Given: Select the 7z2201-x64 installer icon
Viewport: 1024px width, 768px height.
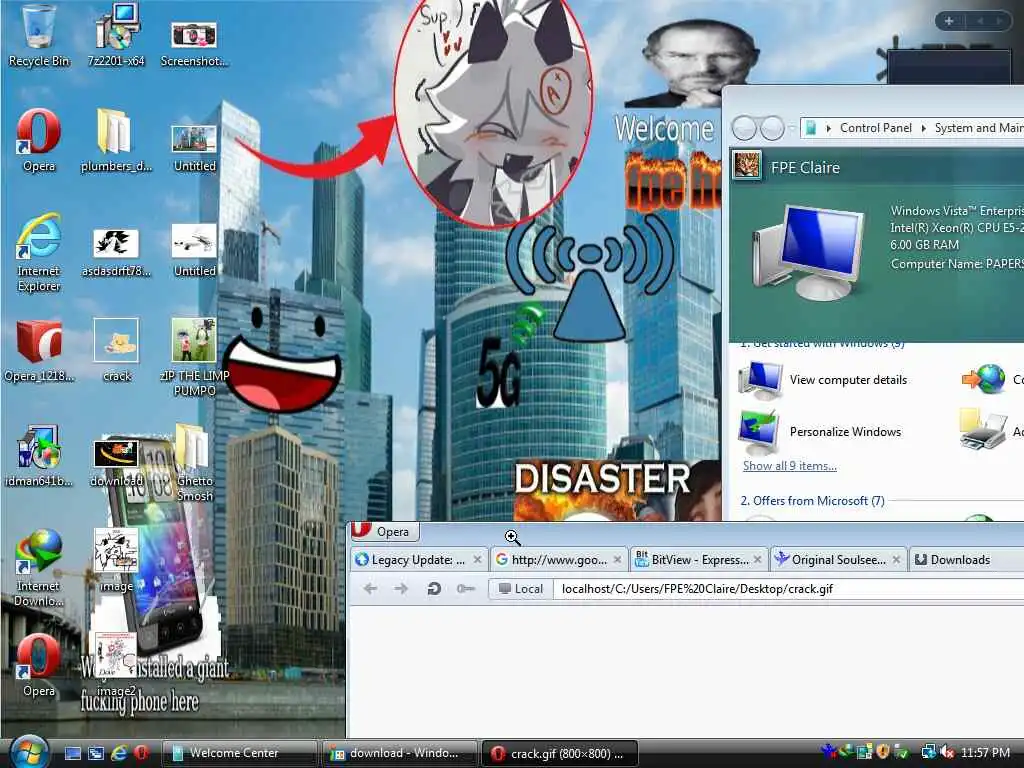Looking at the screenshot, I should pyautogui.click(x=116, y=36).
